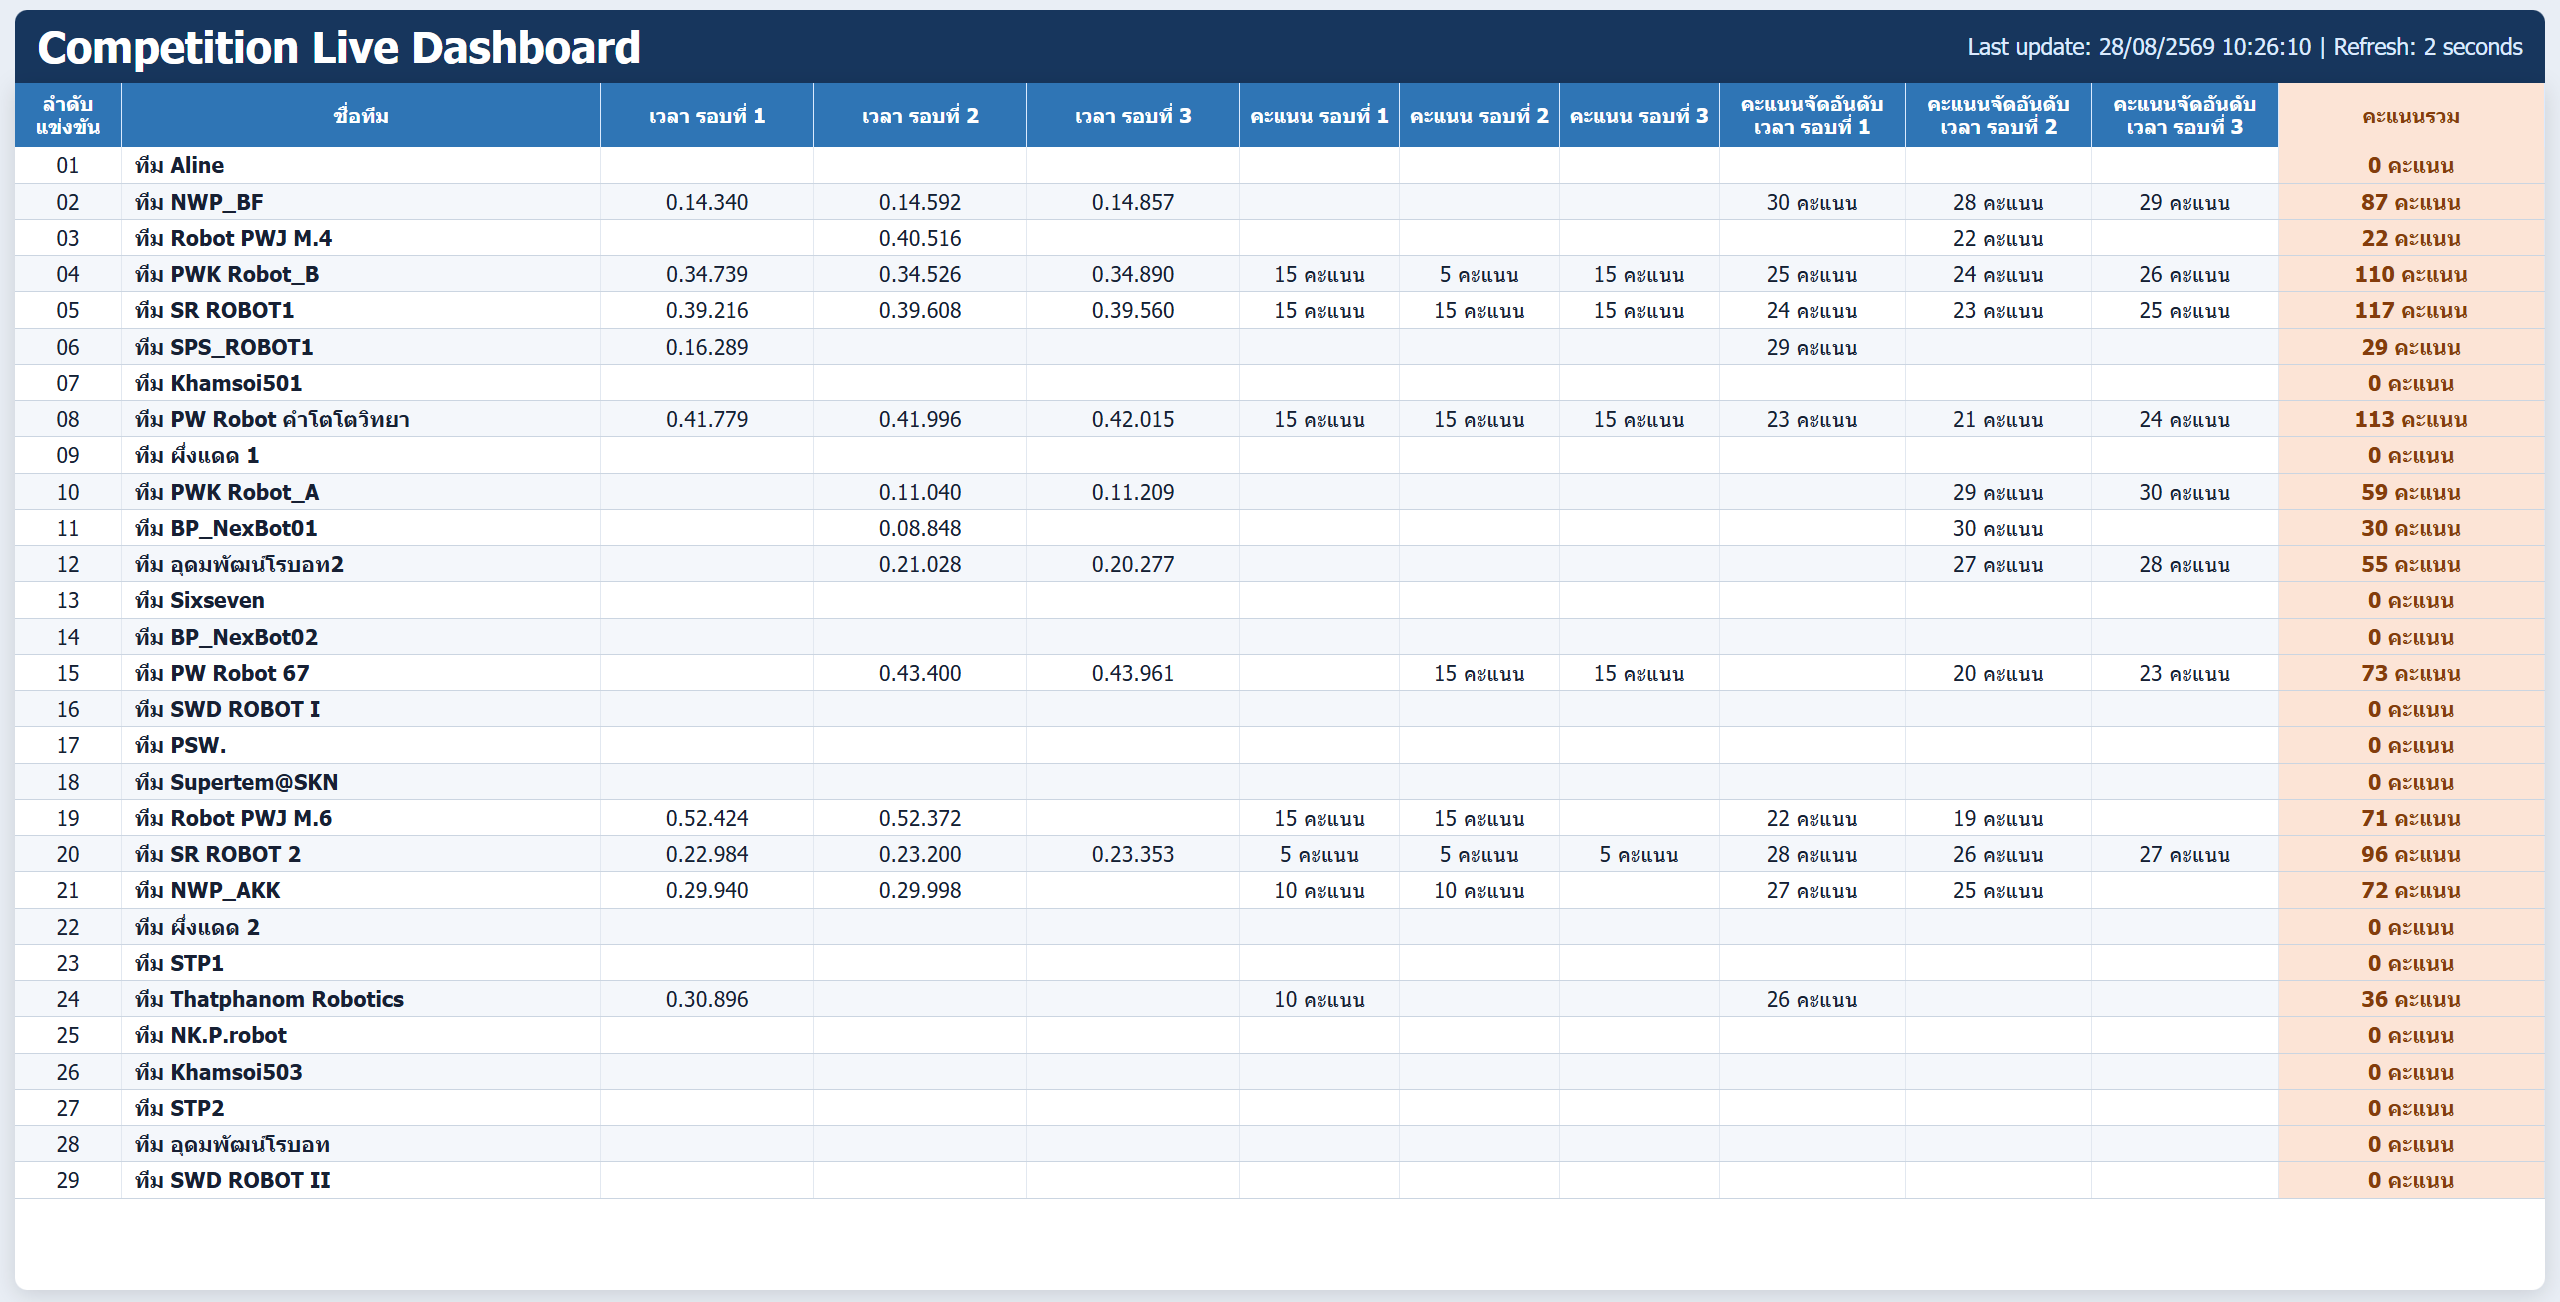Image resolution: width=2560 pixels, height=1302 pixels.
Task: Select team name ทีม PW Robot 67
Action: [222, 673]
